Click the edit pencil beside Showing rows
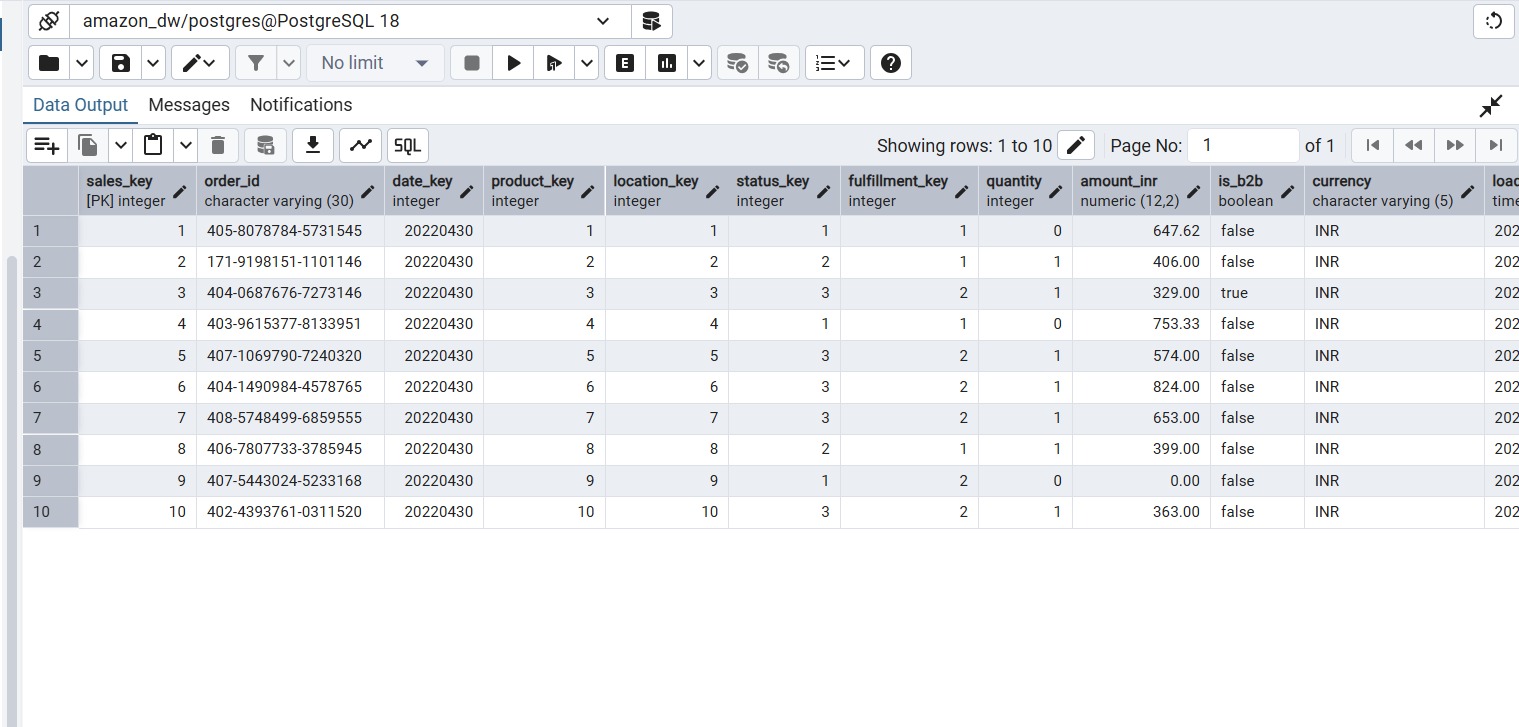Screen dimensions: 1519x727 [1076, 145]
